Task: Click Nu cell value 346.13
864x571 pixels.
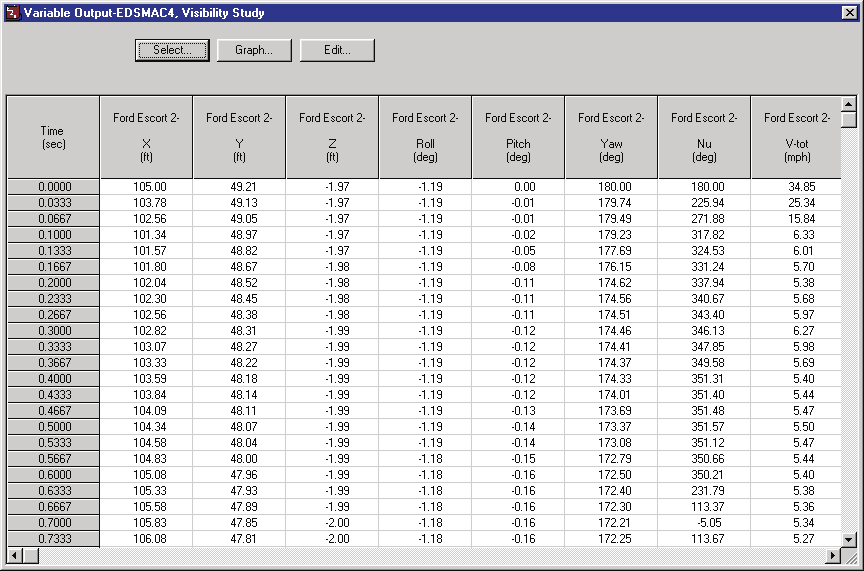Action: [x=705, y=331]
